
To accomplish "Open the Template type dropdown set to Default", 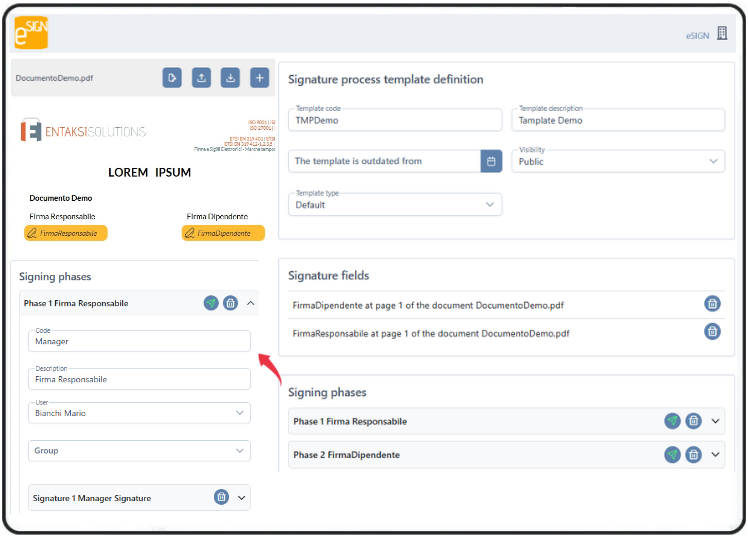I will coord(395,205).
